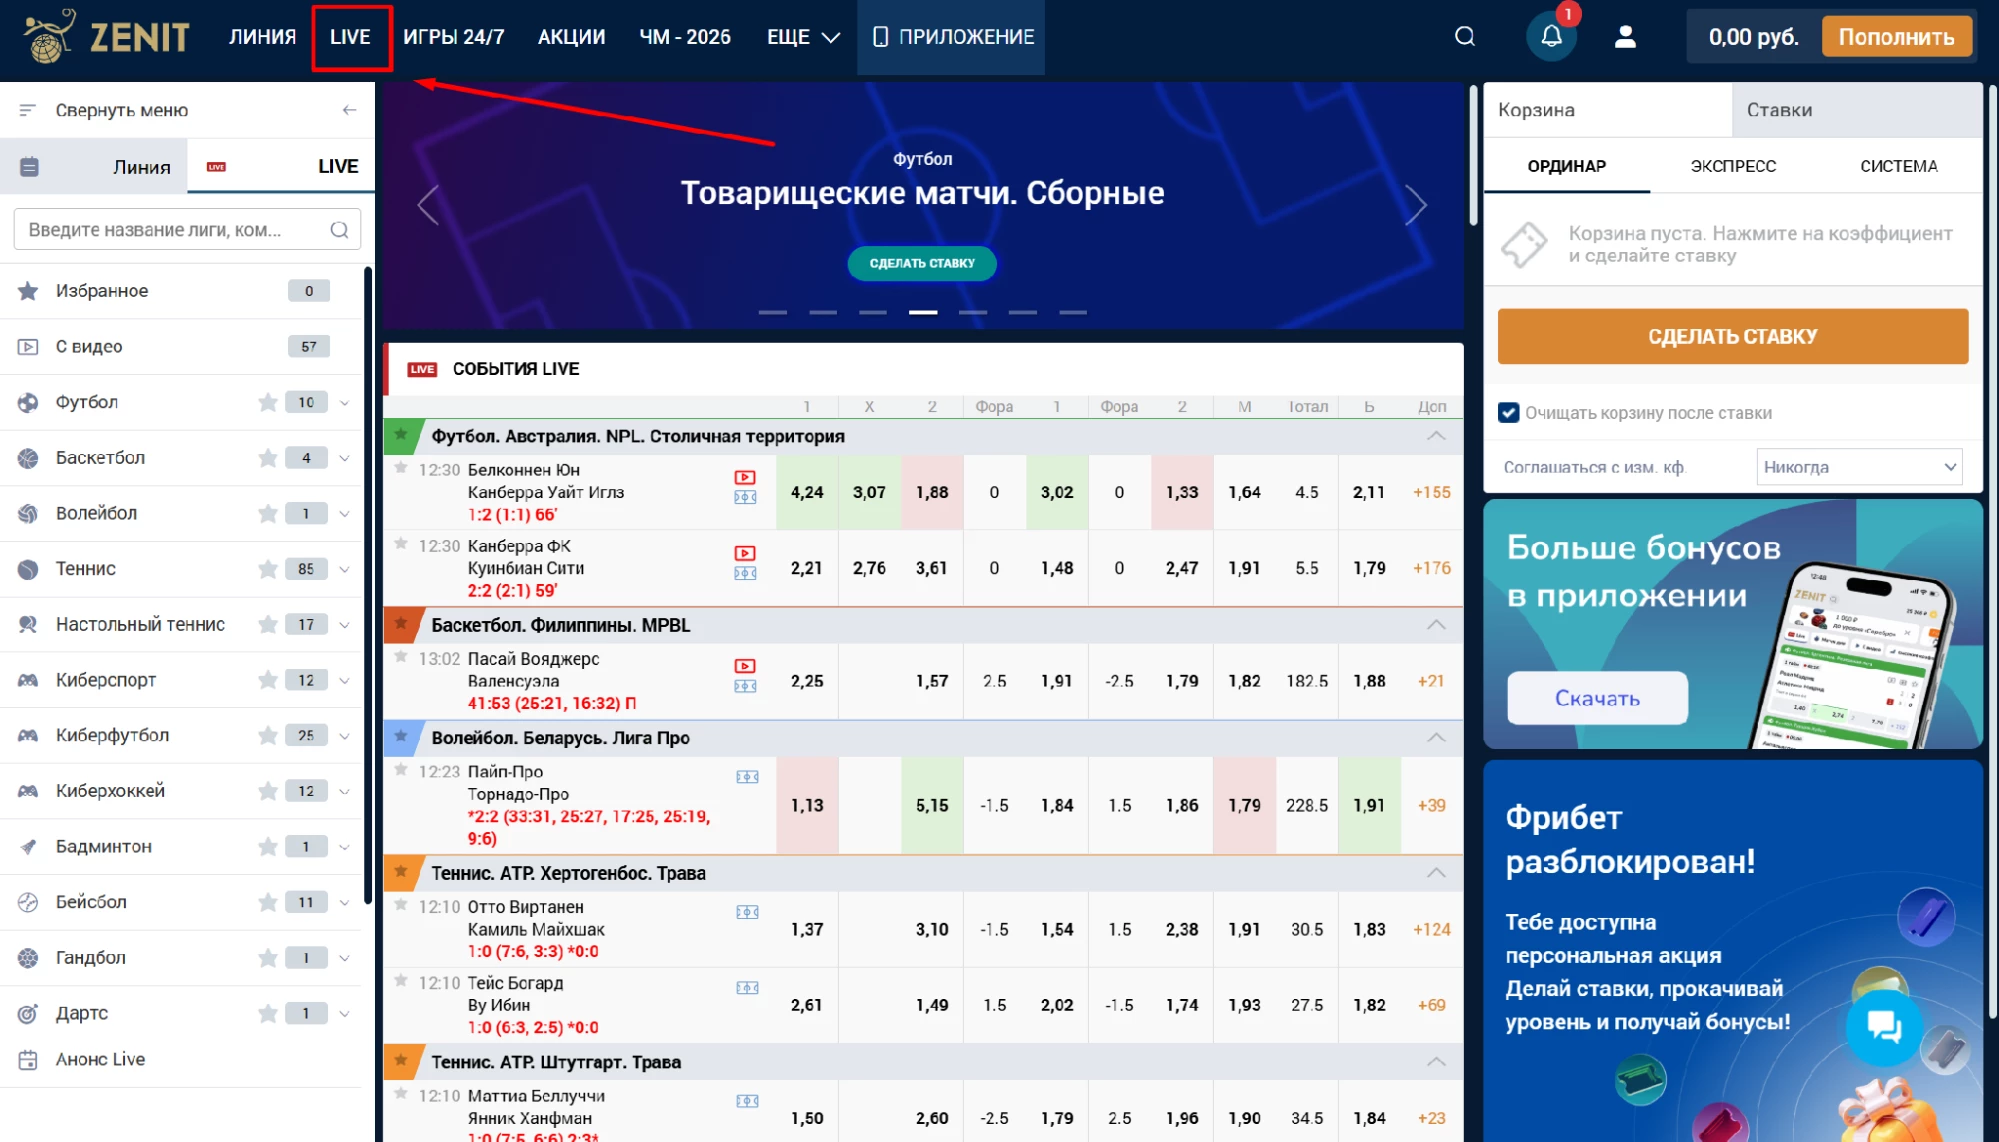Favorite Белконнен Юн match star
Image resolution: width=1999 pixels, height=1142 pixels.
[401, 468]
